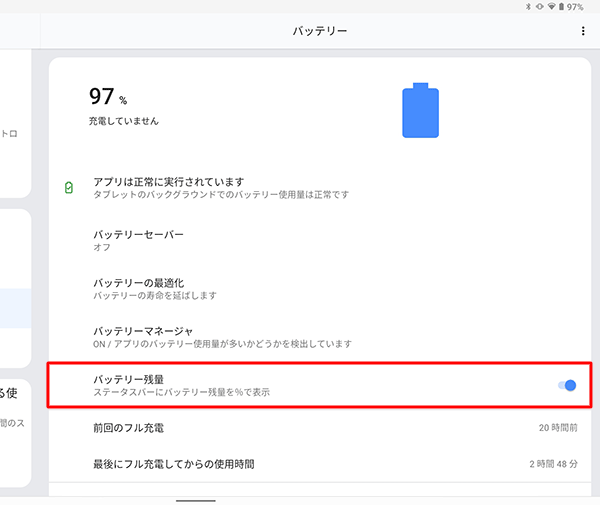Tap the 充電していません status text

(x=124, y=121)
